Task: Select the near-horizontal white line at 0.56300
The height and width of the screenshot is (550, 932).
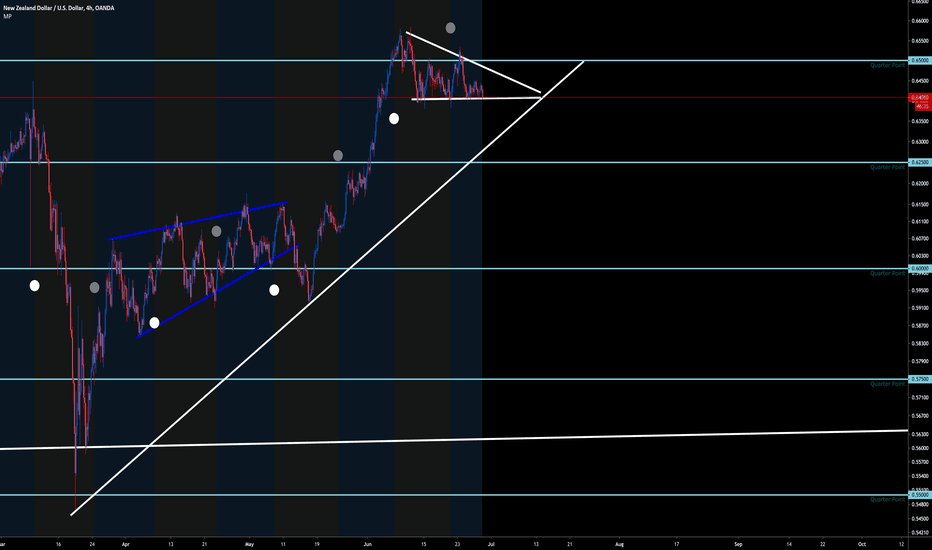Action: [x=454, y=439]
